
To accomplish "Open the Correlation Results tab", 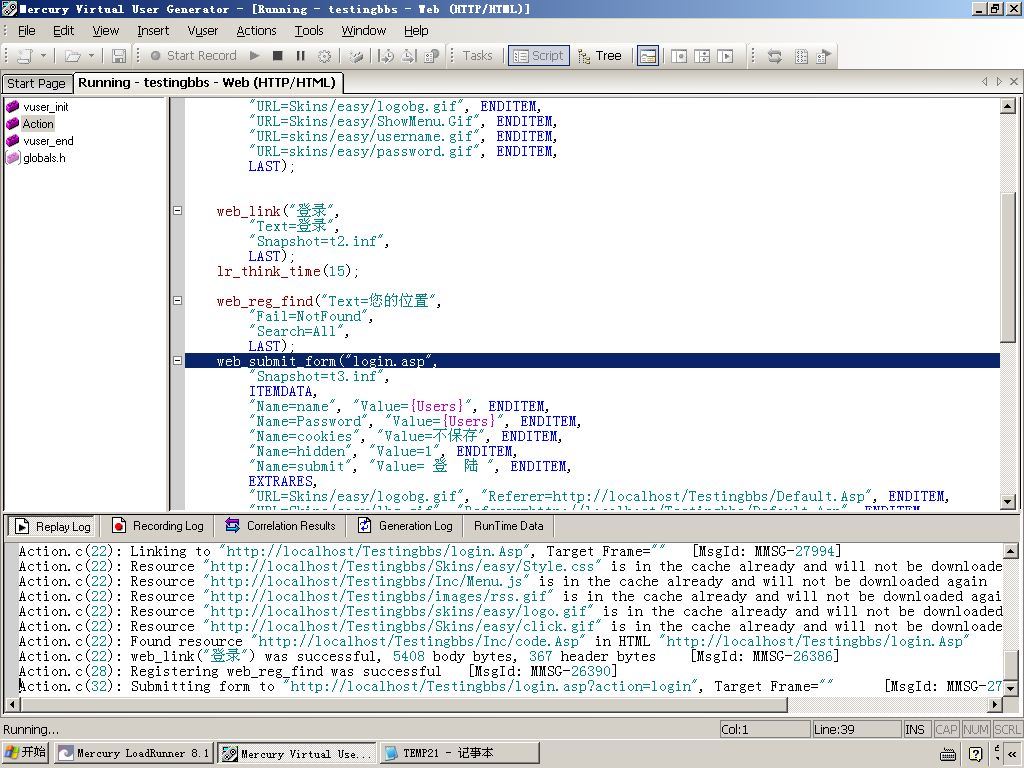I will coord(280,526).
